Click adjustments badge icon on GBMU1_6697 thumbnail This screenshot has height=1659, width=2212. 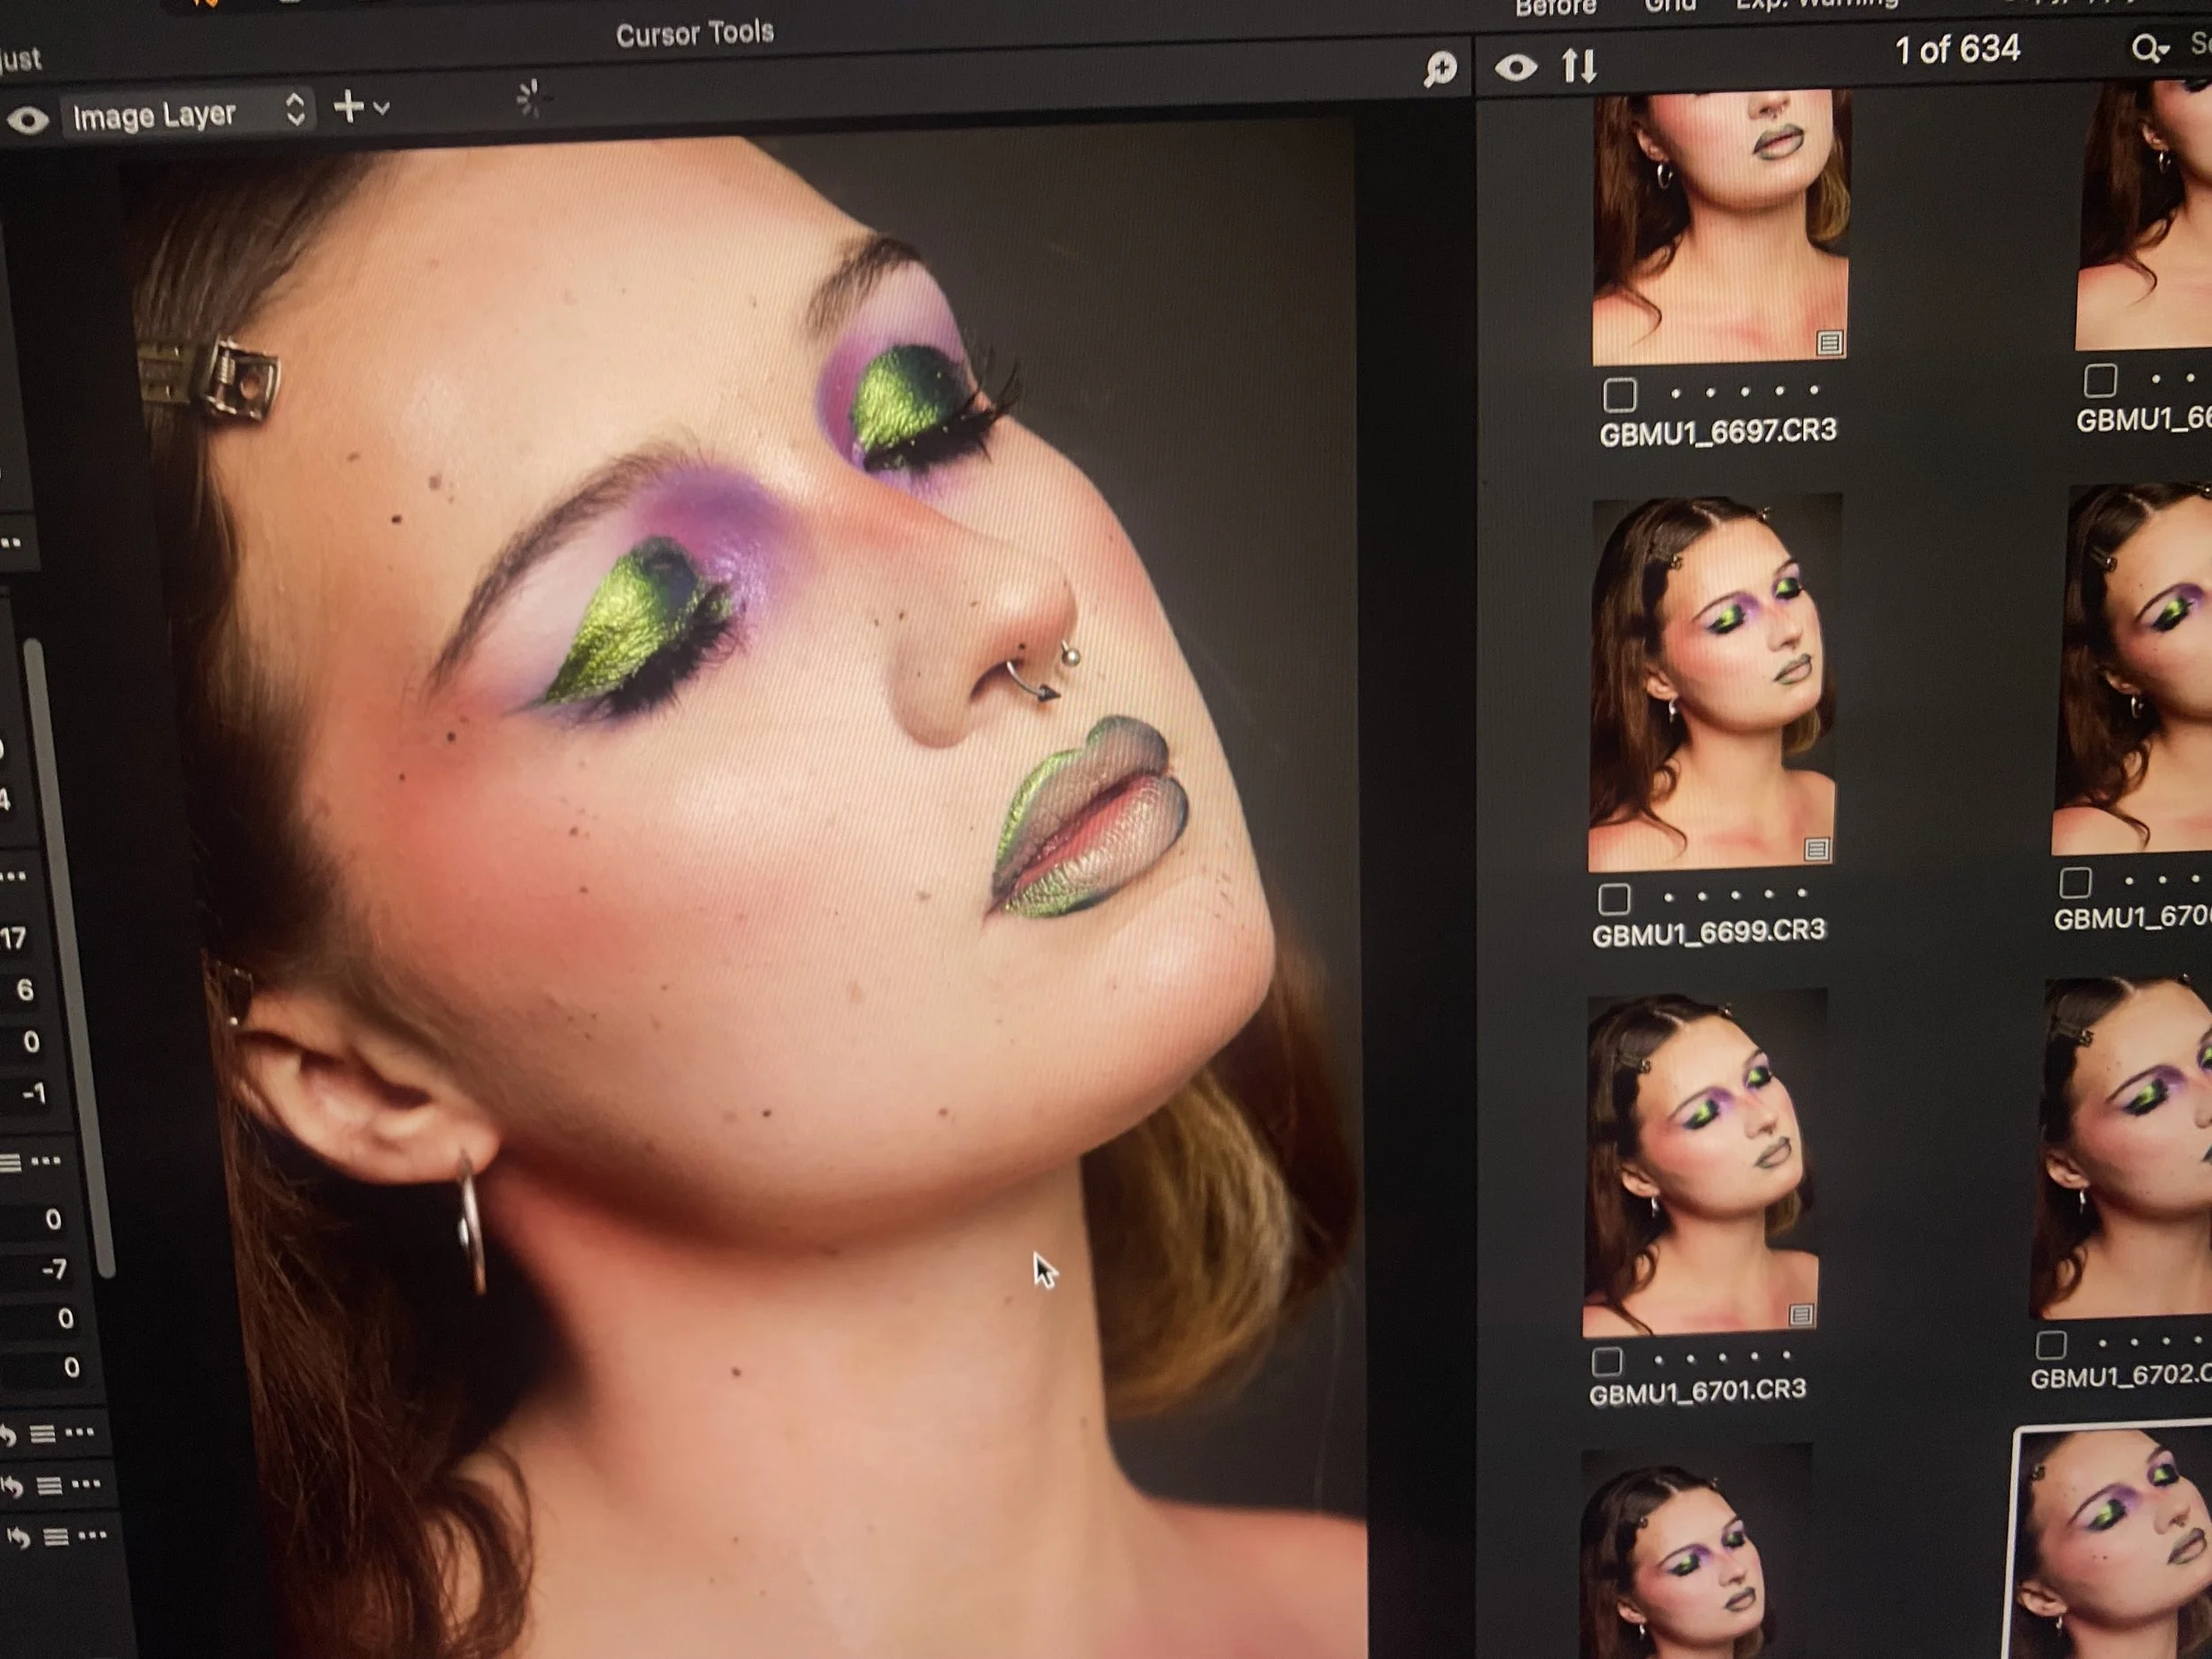pyautogui.click(x=1829, y=344)
